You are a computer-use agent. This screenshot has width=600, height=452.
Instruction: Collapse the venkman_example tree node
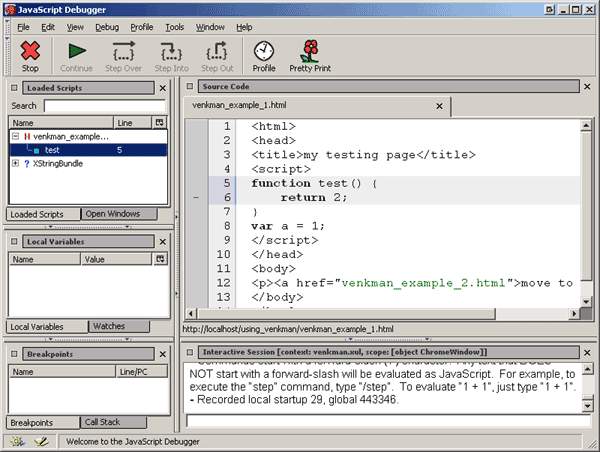(15, 136)
